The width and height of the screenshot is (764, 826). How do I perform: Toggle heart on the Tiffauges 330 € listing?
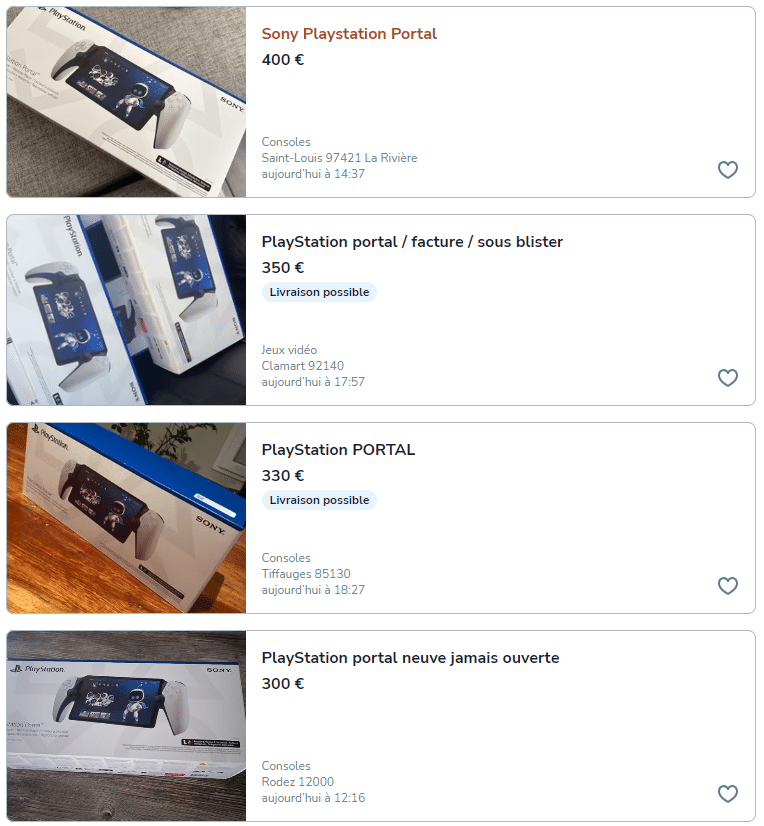coord(728,586)
